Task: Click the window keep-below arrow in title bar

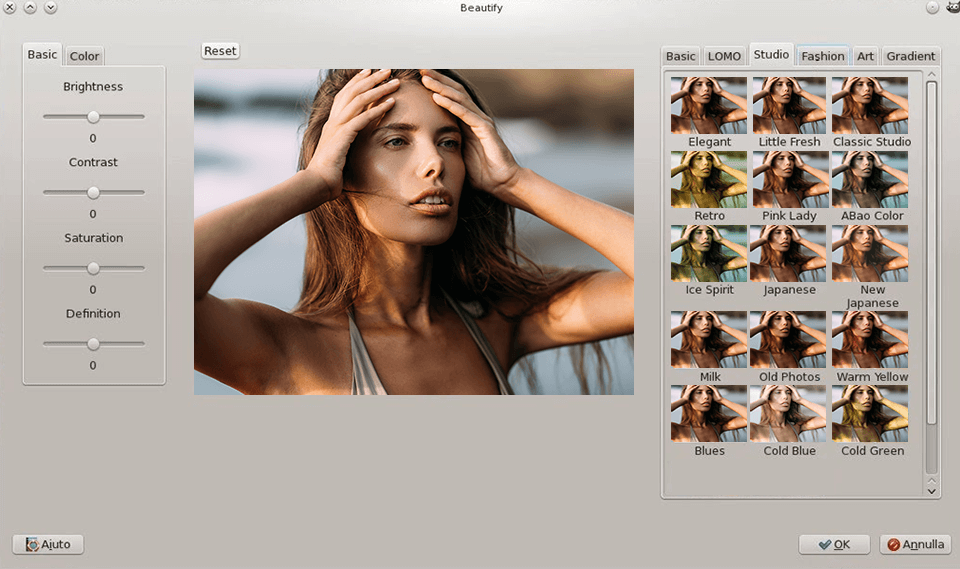Action: coord(51,7)
